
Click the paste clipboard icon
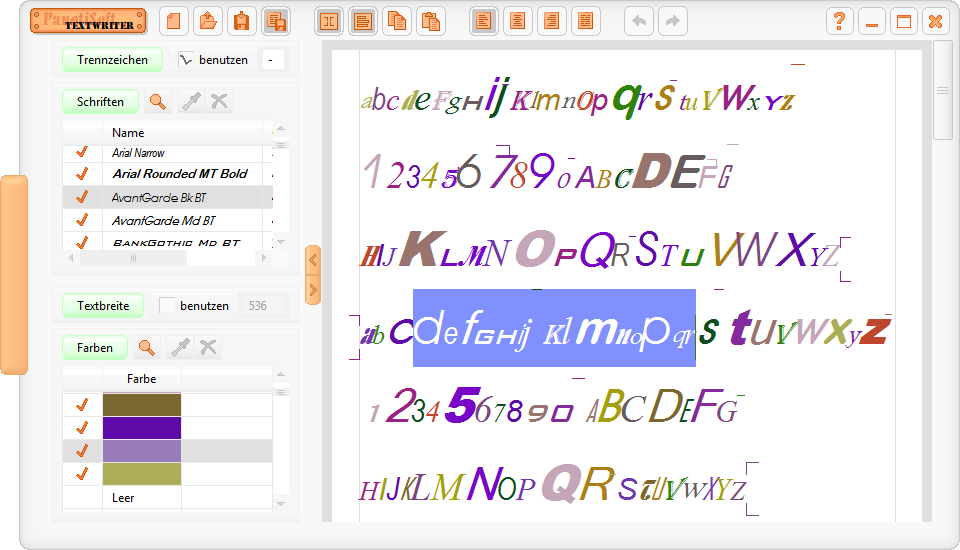tap(431, 21)
